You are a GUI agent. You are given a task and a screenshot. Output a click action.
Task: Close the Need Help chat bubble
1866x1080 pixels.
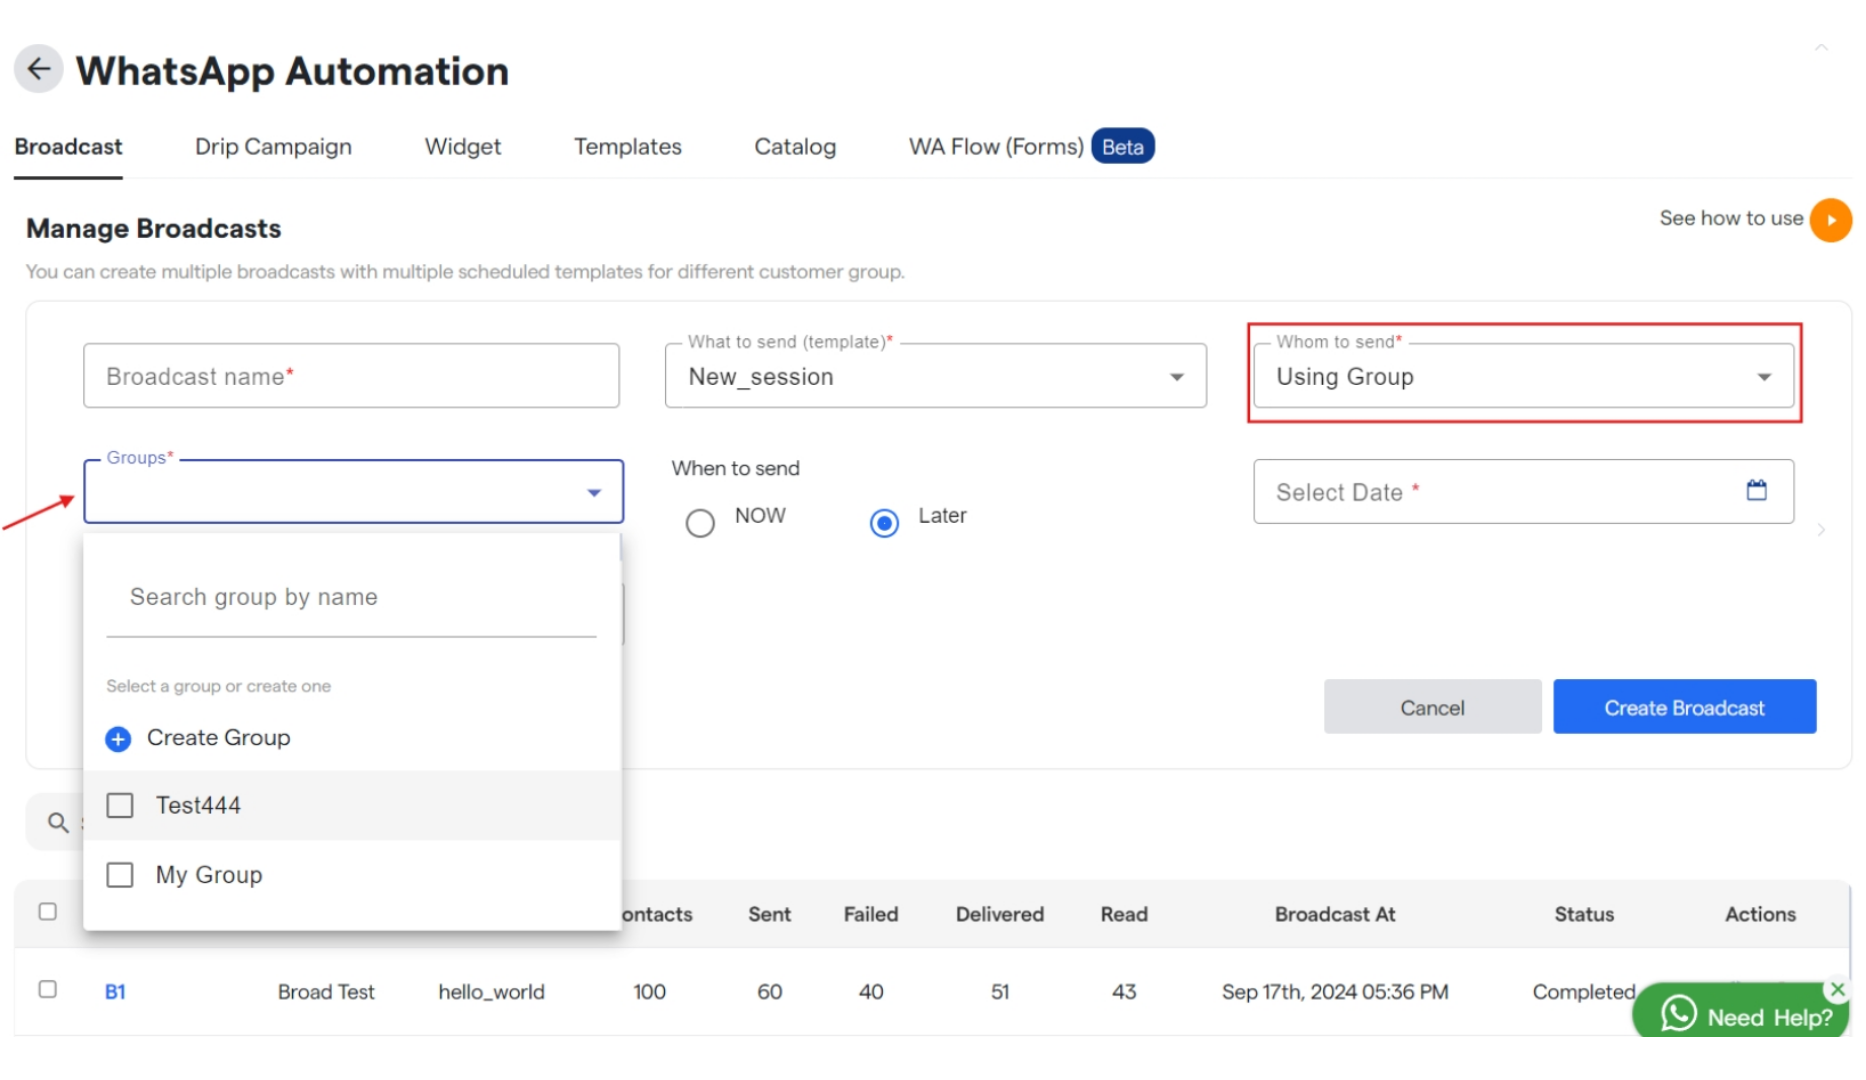pyautogui.click(x=1837, y=989)
